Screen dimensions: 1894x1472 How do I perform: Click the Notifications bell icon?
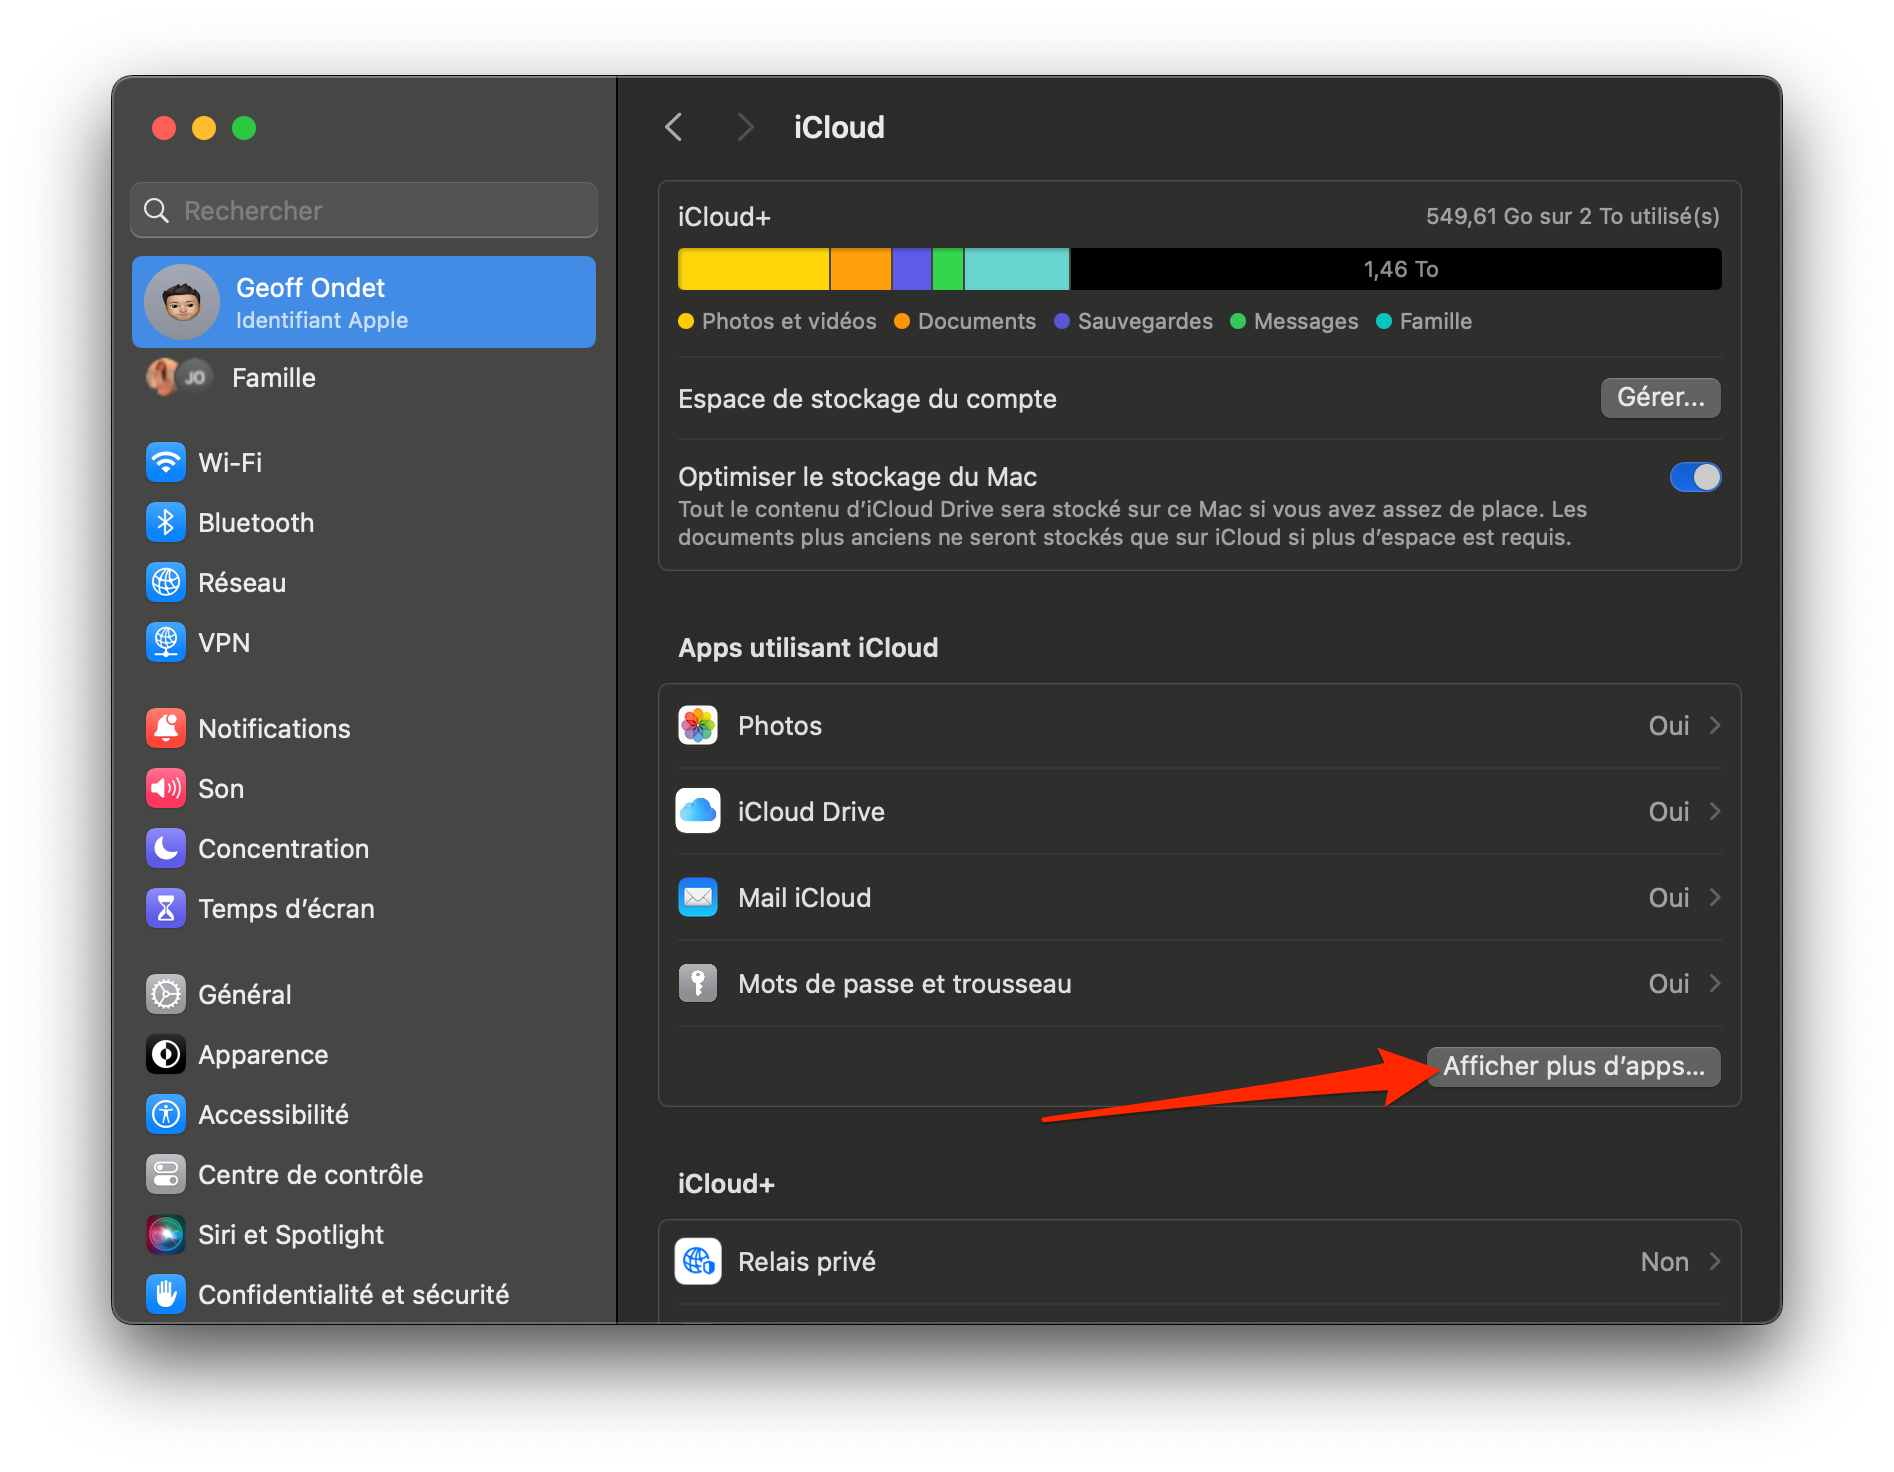point(166,728)
